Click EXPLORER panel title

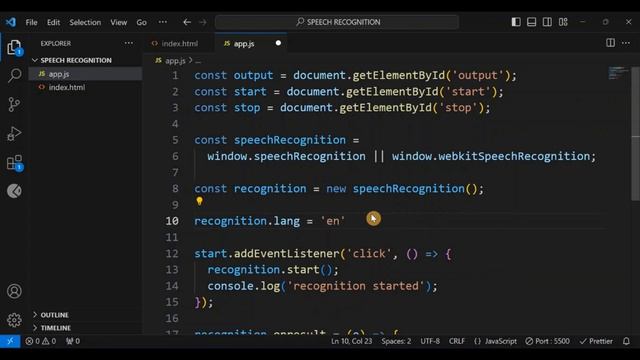tap(56, 43)
